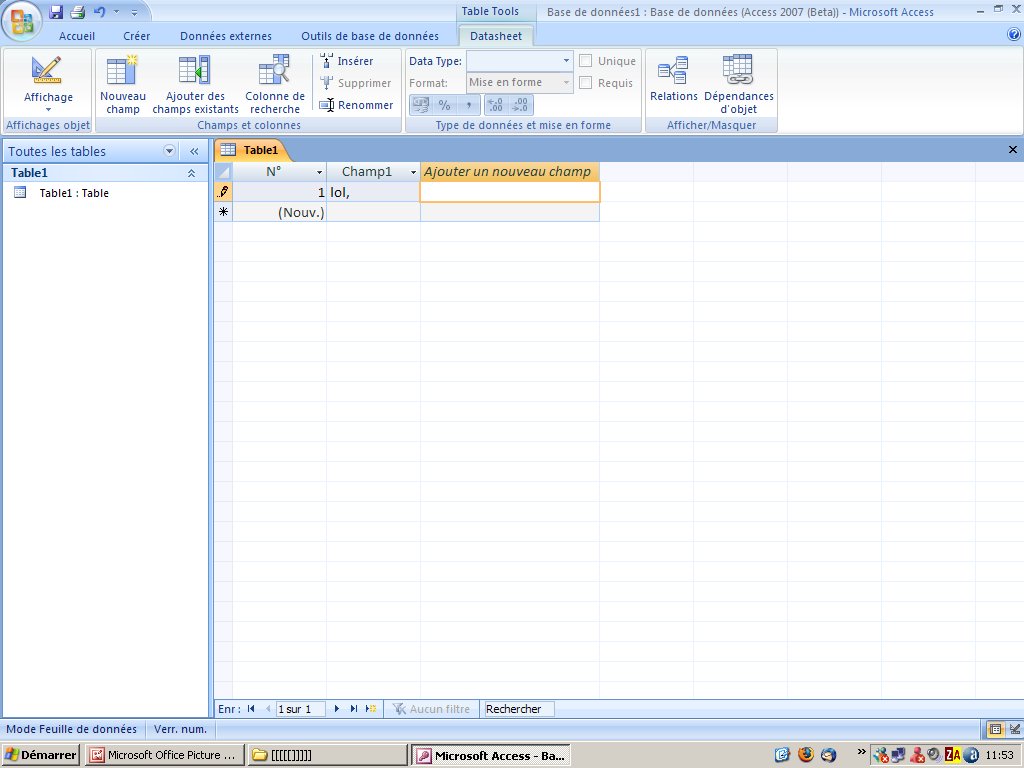Open the Créer ribbon tab

pyautogui.click(x=136, y=36)
